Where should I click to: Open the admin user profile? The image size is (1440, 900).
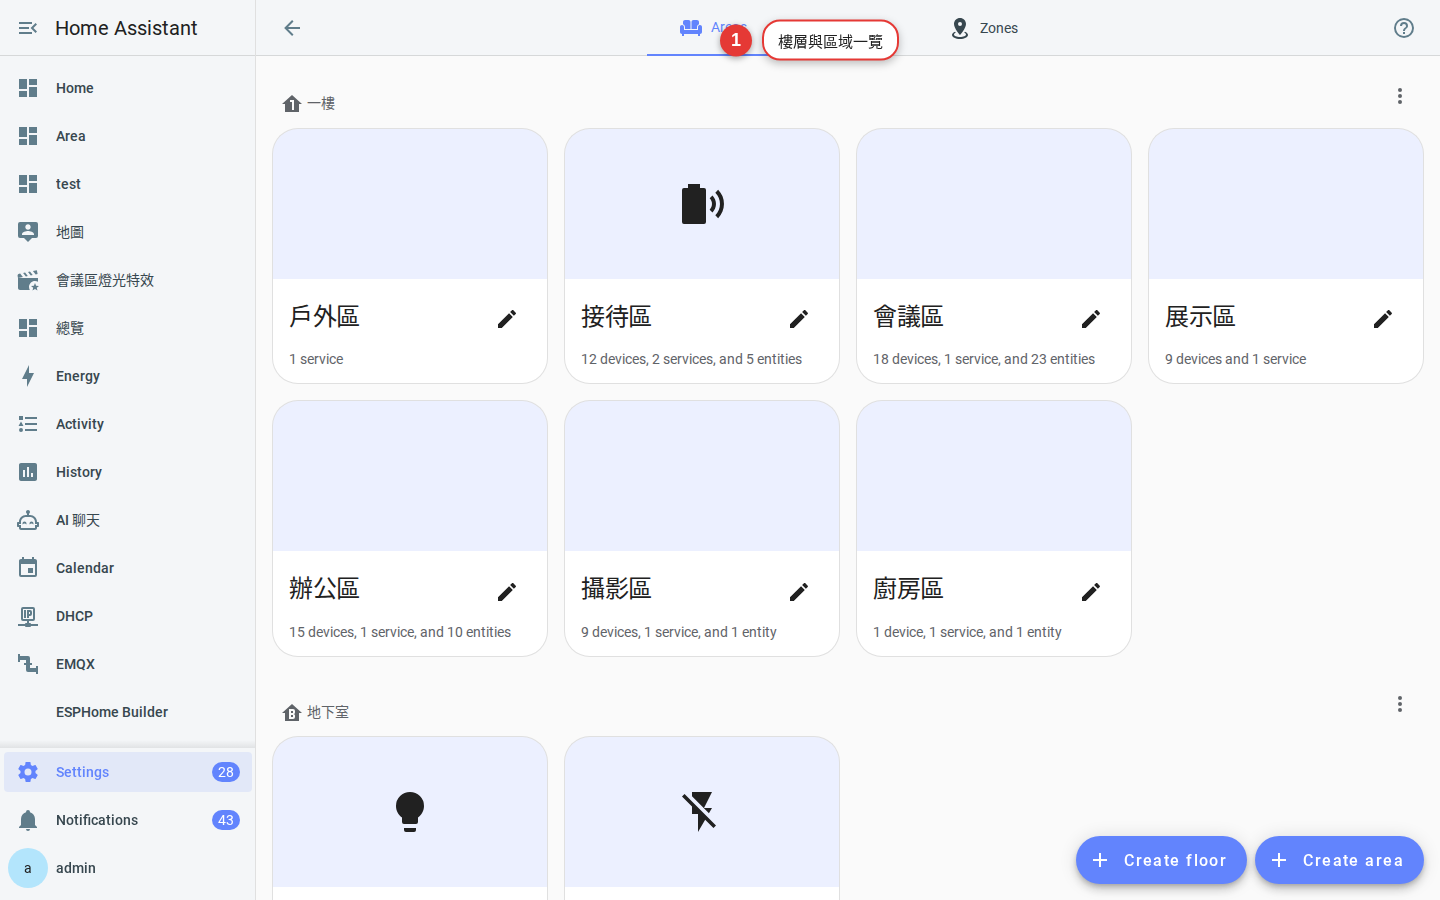click(128, 868)
